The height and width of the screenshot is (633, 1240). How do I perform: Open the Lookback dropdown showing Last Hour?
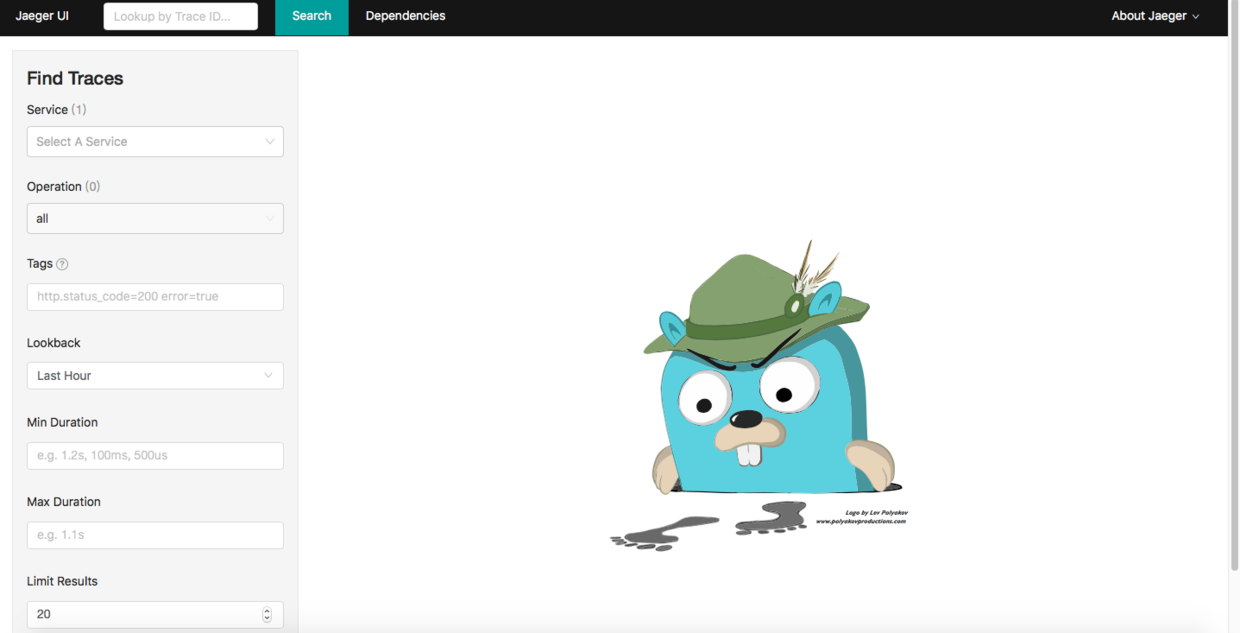click(x=155, y=375)
